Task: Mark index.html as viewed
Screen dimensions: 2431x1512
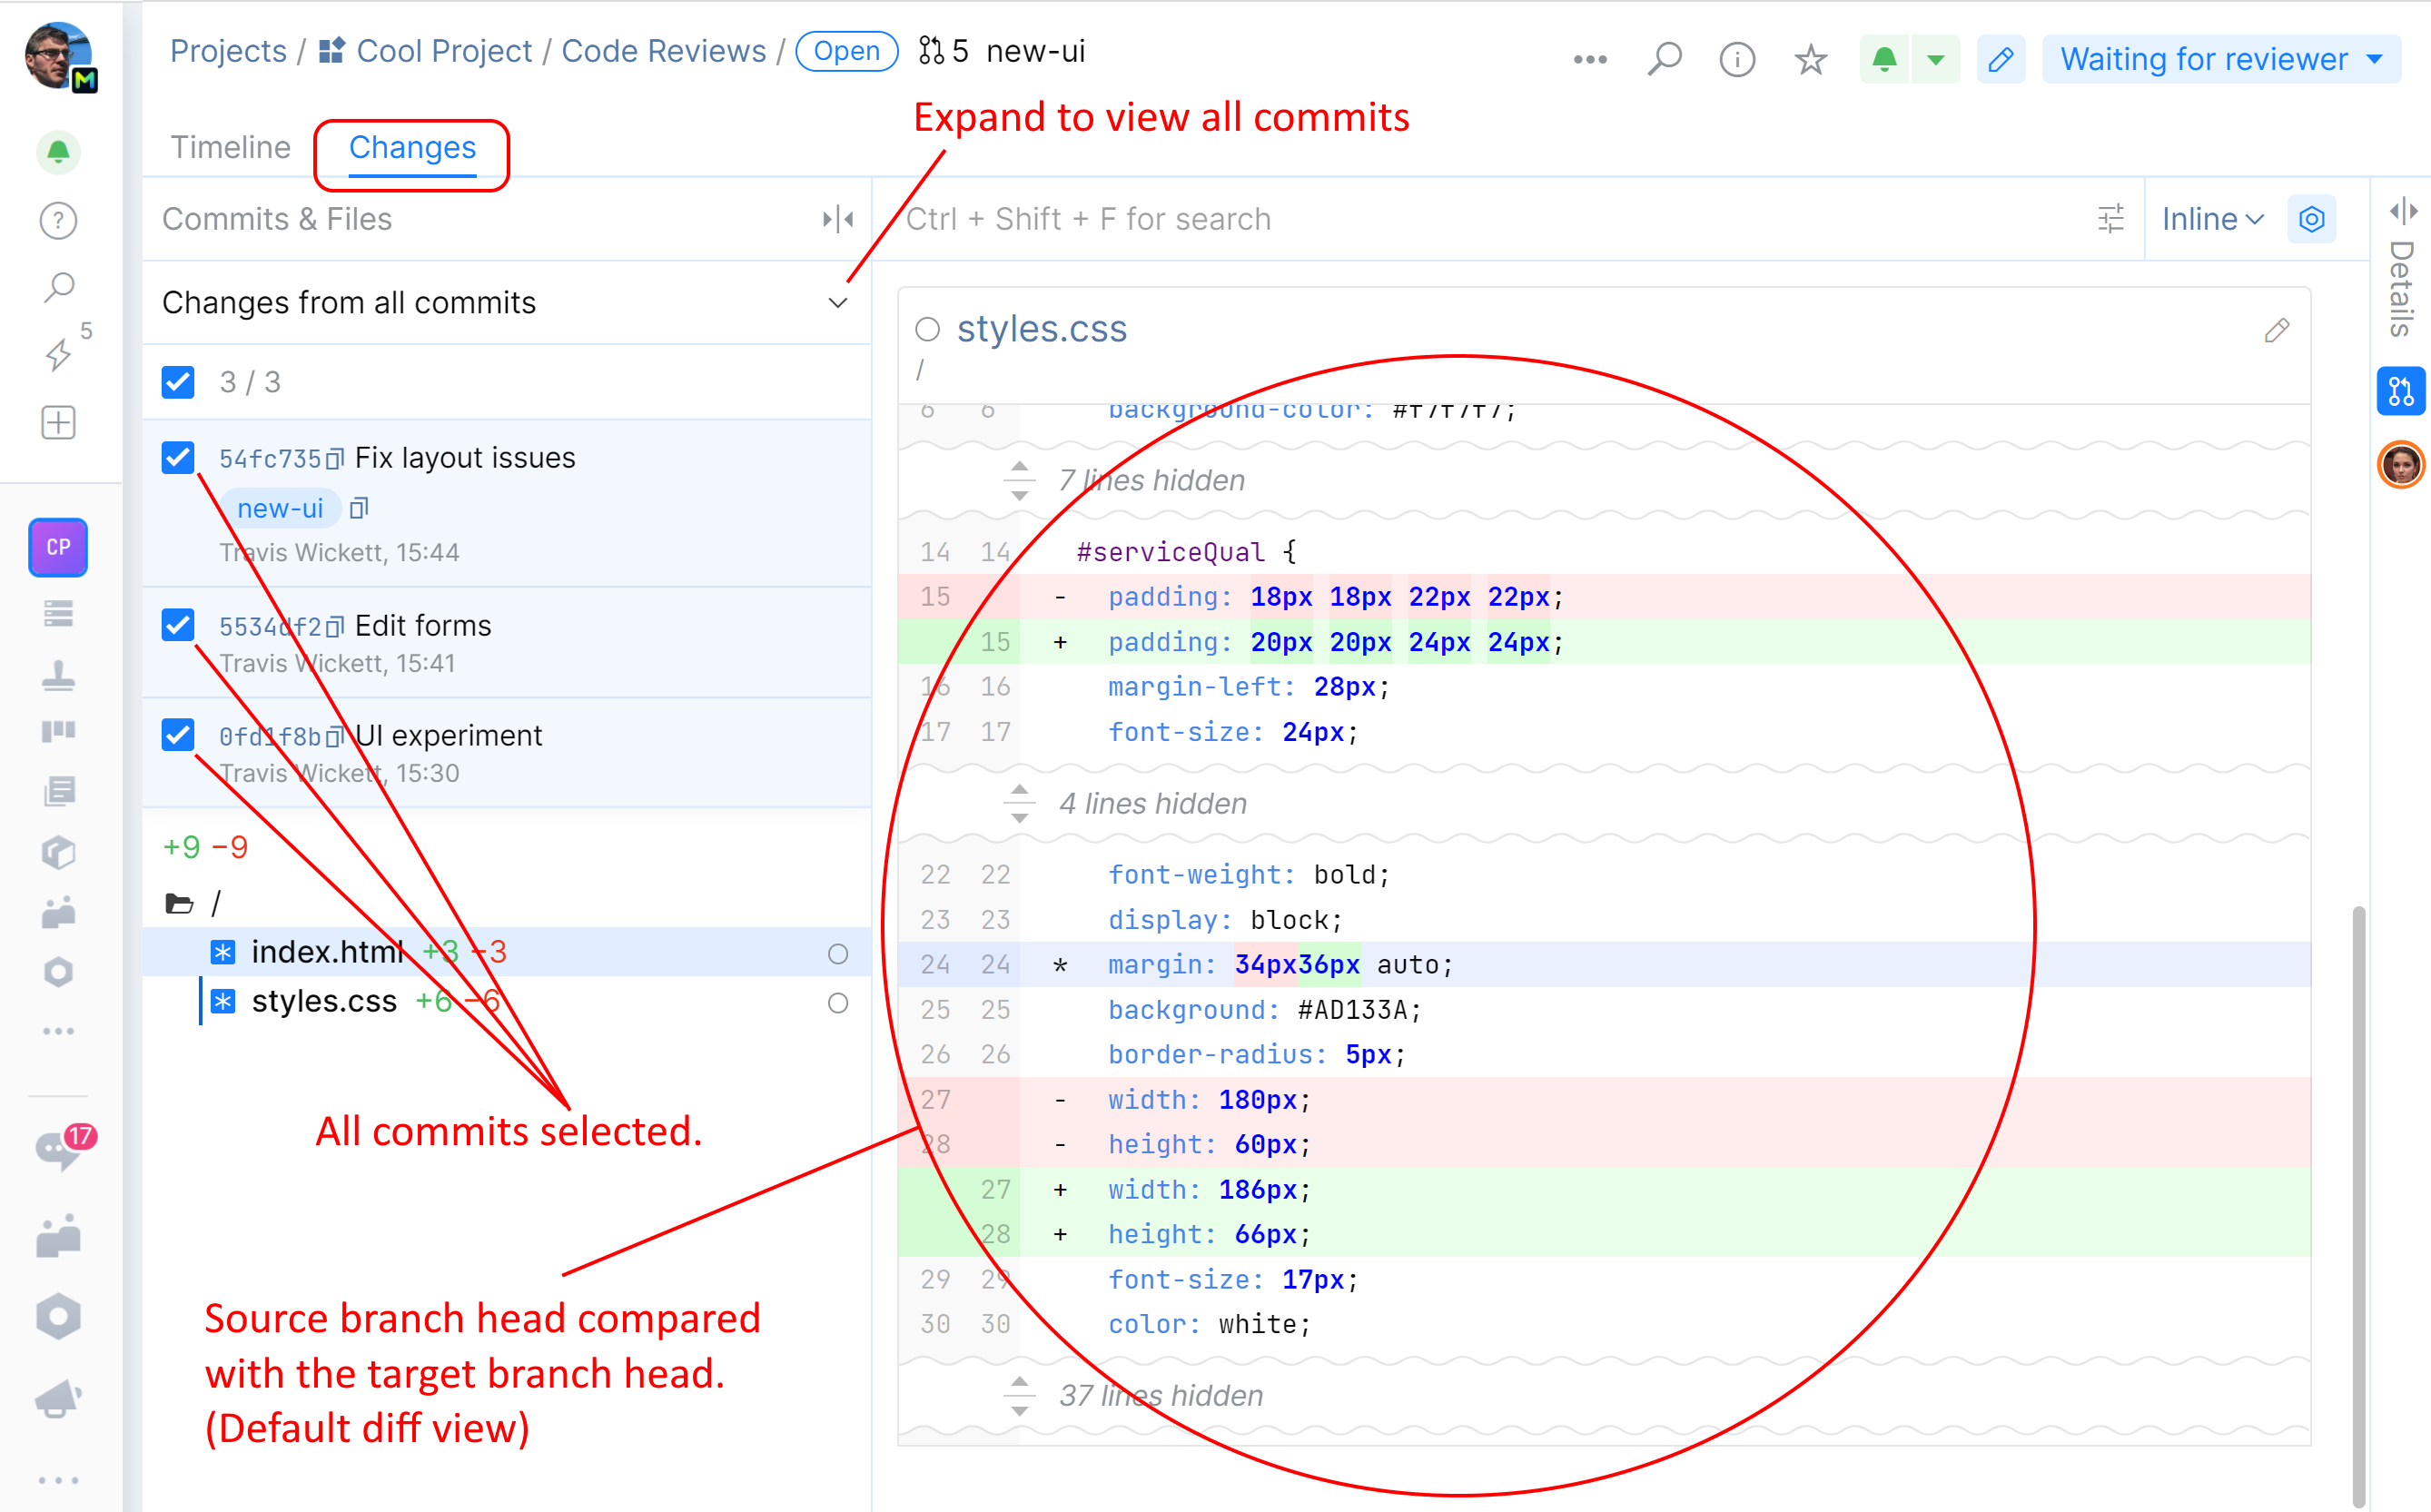Action: (838, 954)
